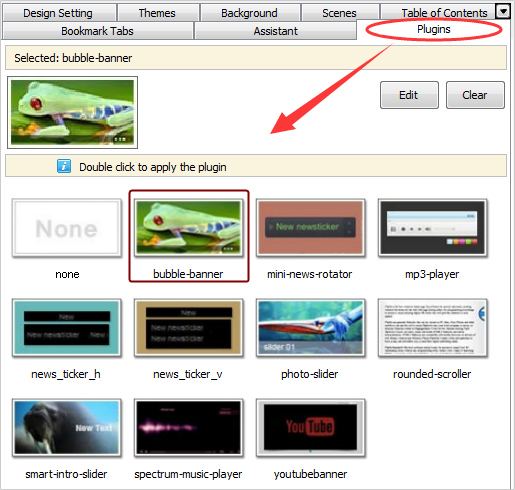
Task: Click the Clear button
Action: pos(475,95)
